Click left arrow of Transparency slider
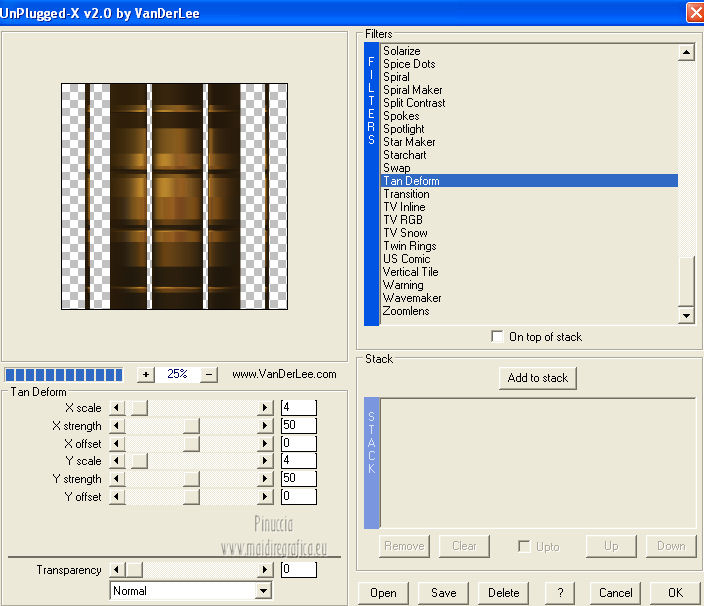Image resolution: width=704 pixels, height=606 pixels. [x=117, y=570]
